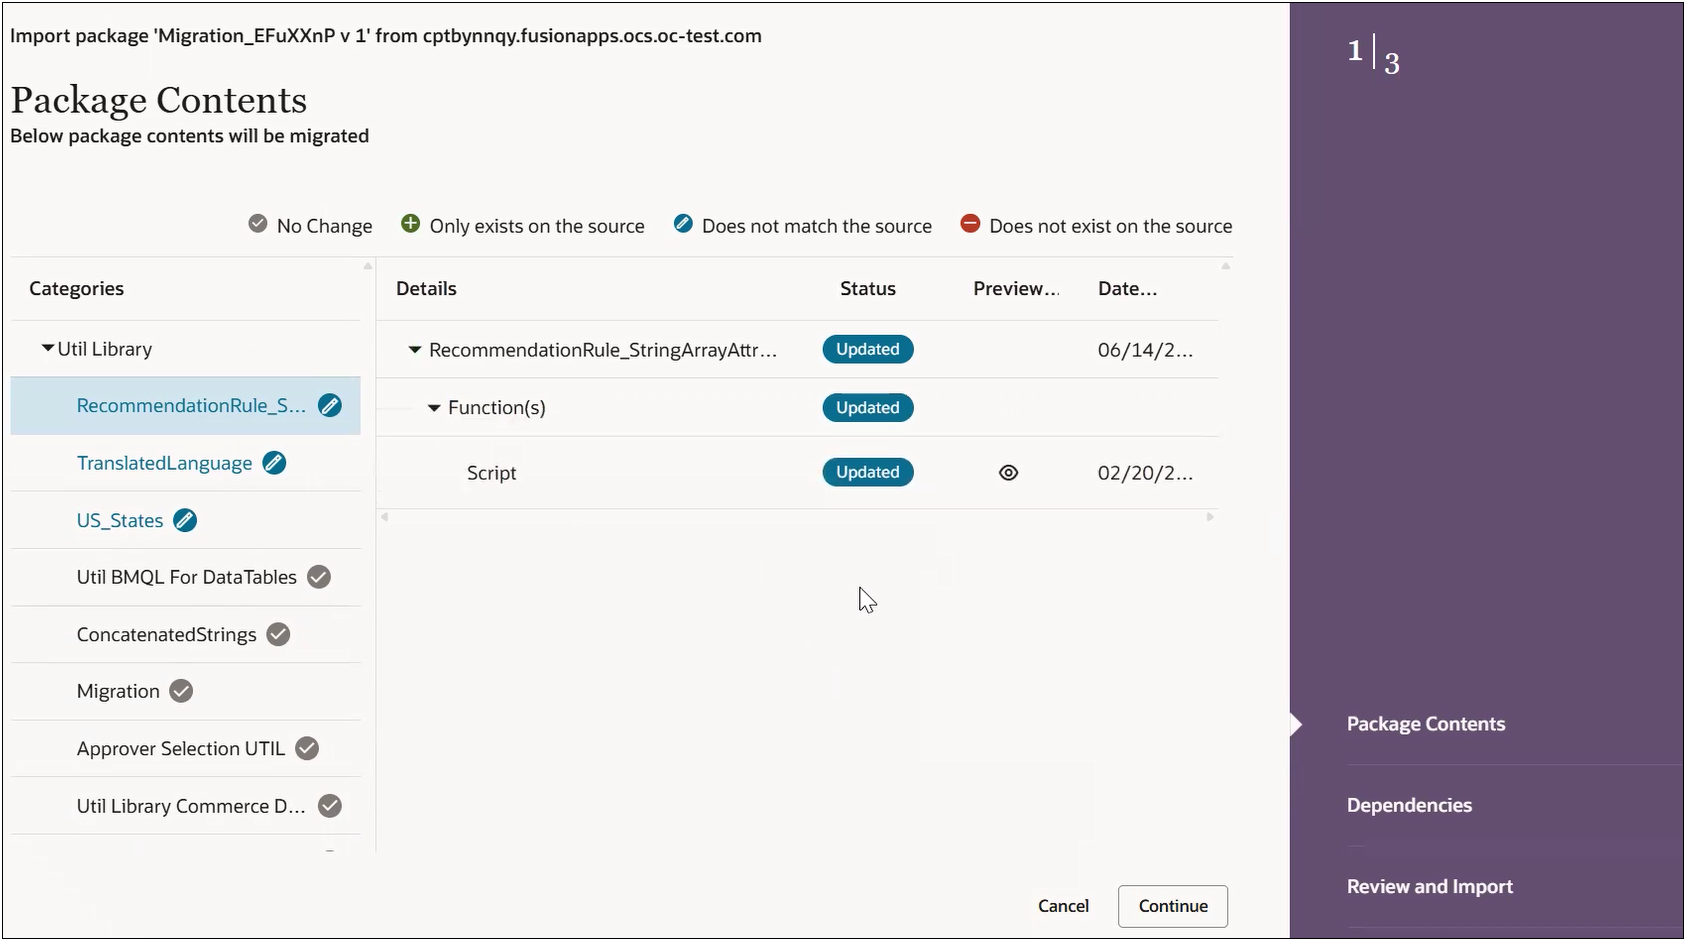Viewport: 1686px width, 941px height.
Task: Collapse the RecommendationRule_StringArrayAttr... details row
Action: pos(414,350)
